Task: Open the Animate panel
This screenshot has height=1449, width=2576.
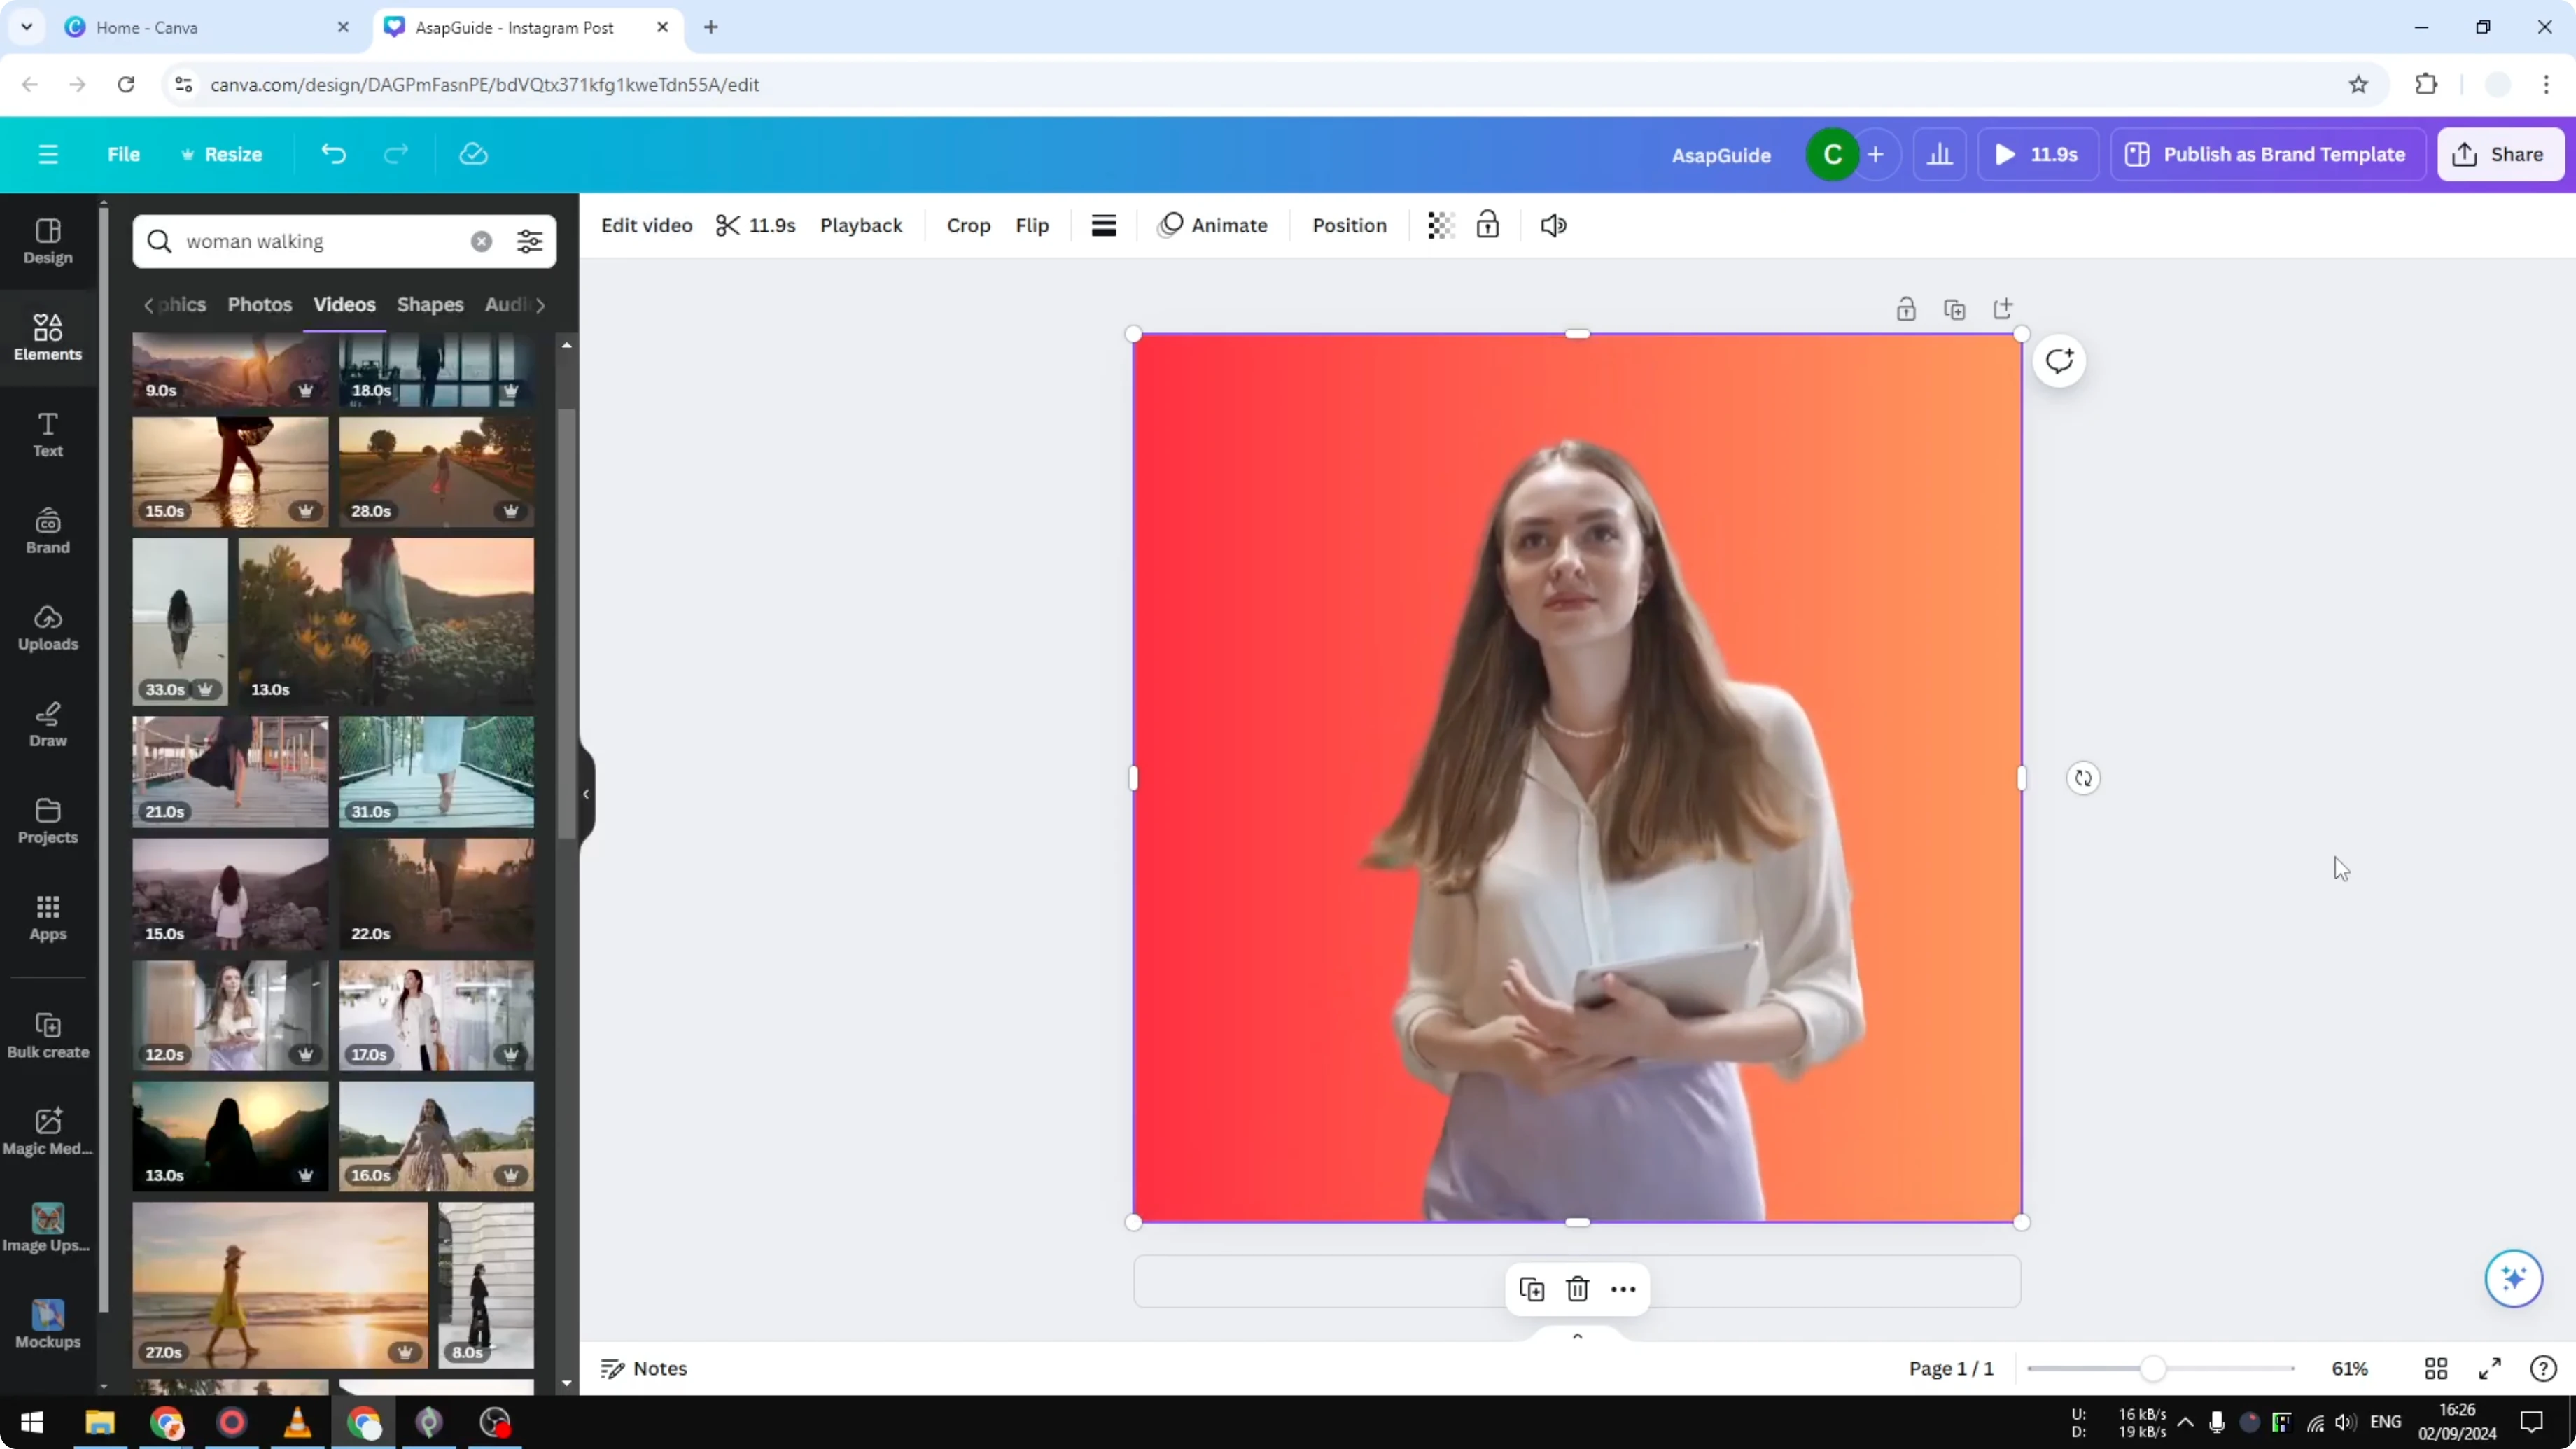Action: pyautogui.click(x=1212, y=226)
